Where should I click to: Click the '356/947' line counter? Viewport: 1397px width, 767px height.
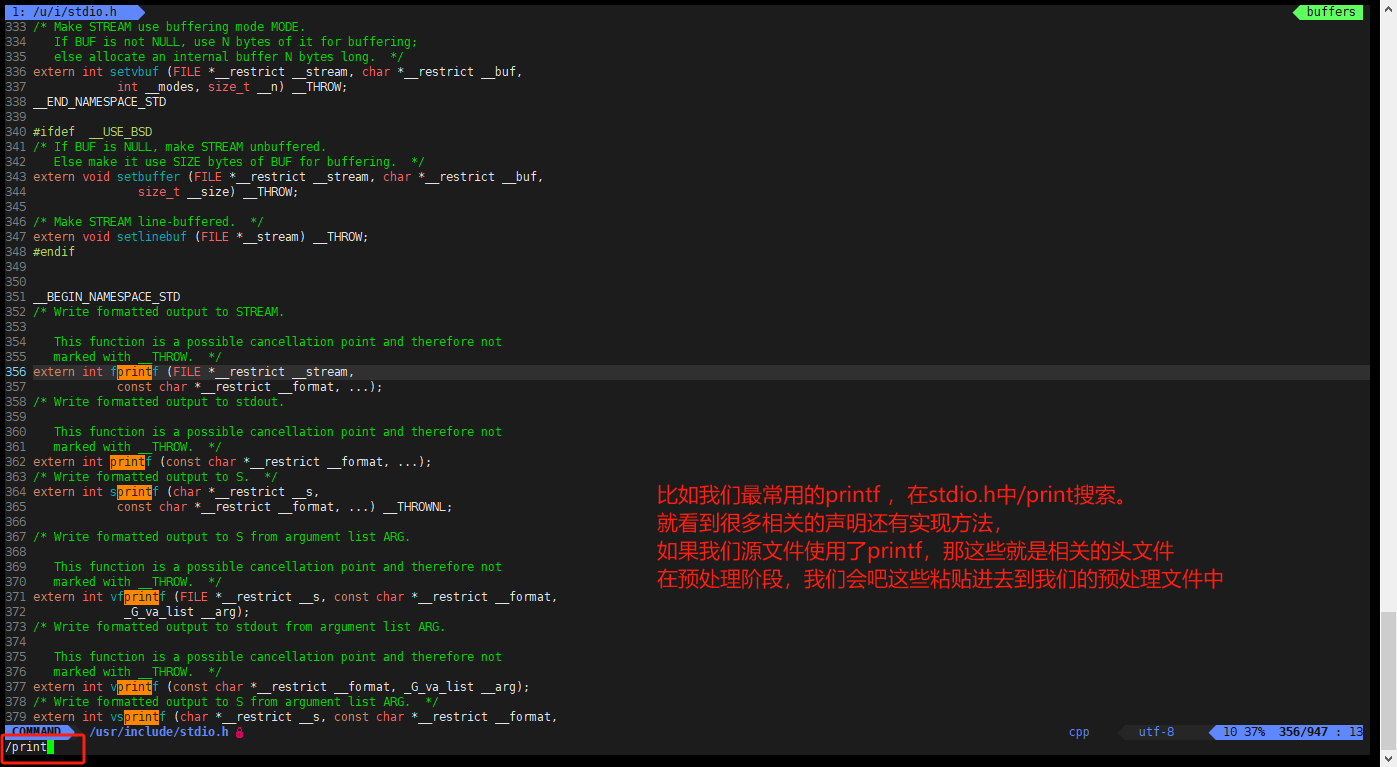click(x=1303, y=732)
